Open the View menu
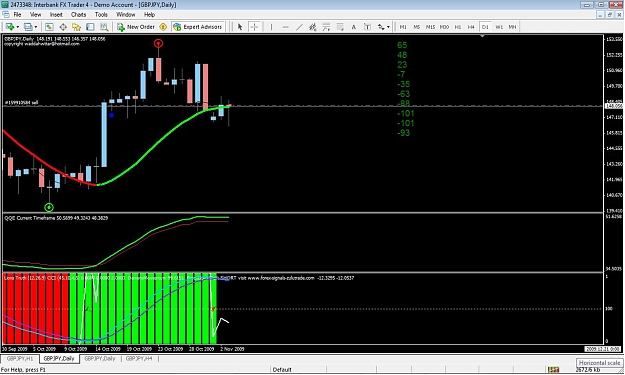 (35, 14)
